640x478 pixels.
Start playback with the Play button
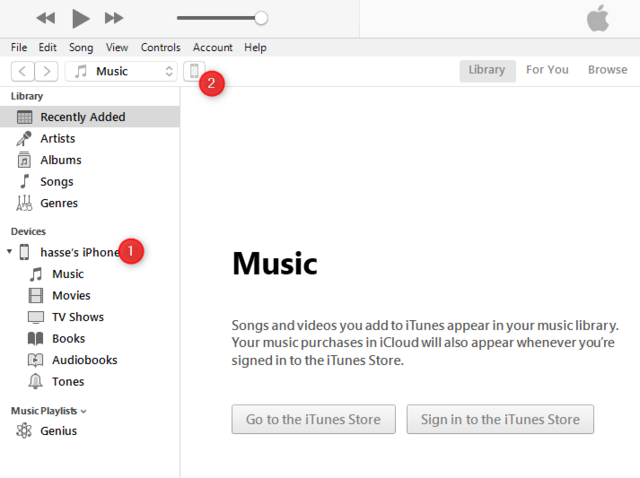click(80, 18)
